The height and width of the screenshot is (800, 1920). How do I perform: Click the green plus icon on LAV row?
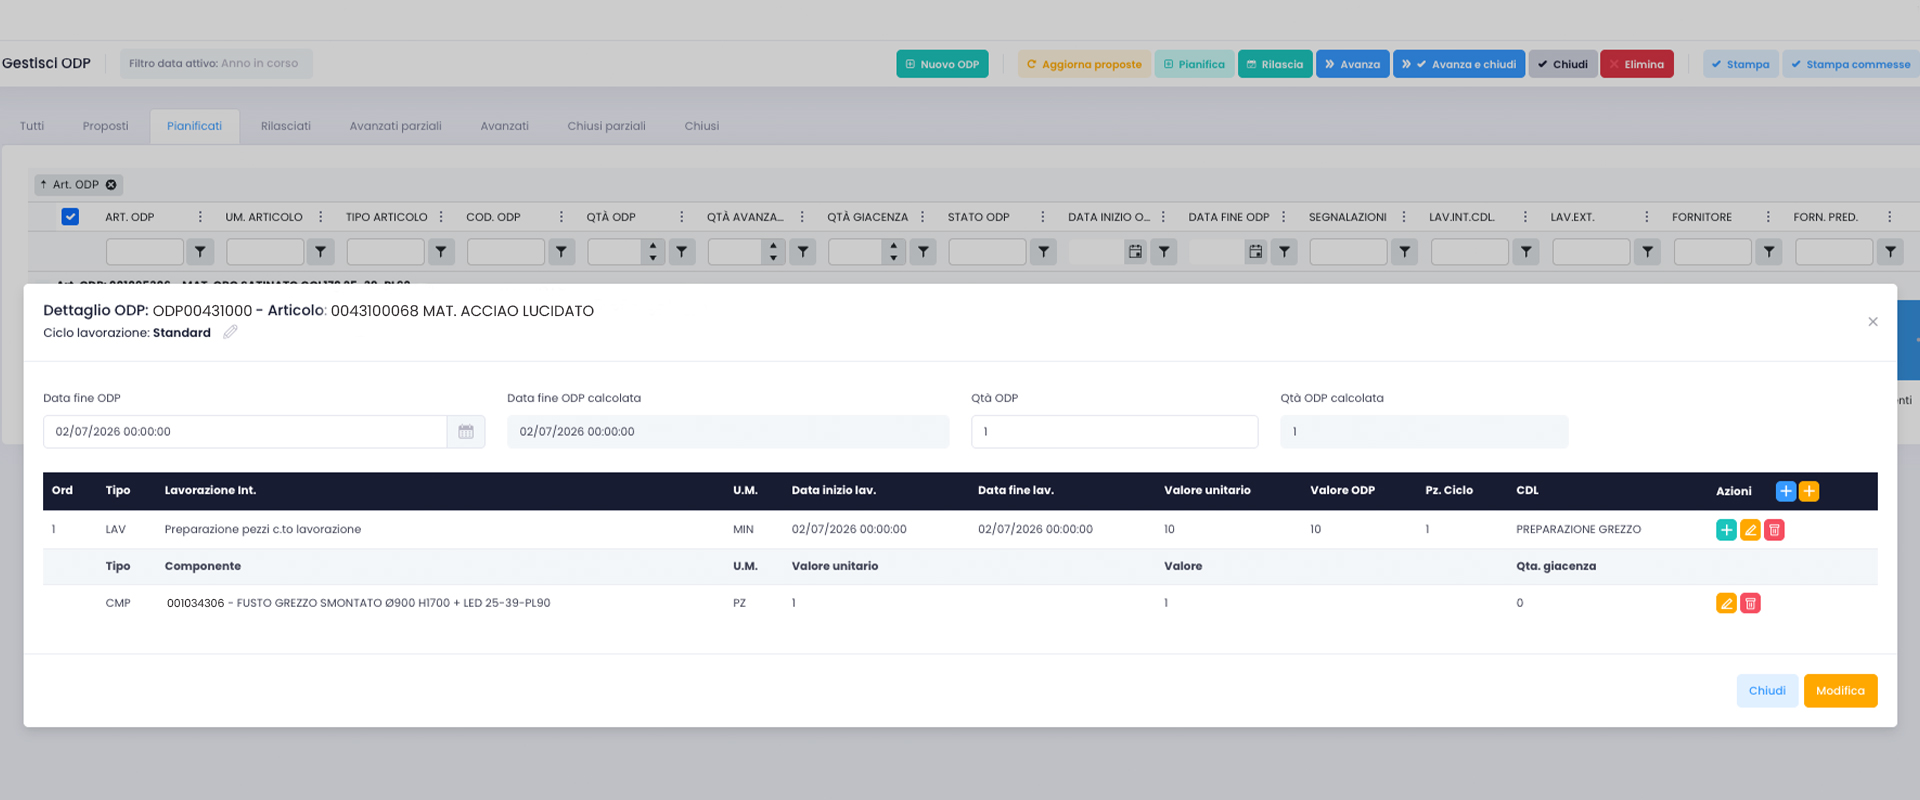[1726, 530]
